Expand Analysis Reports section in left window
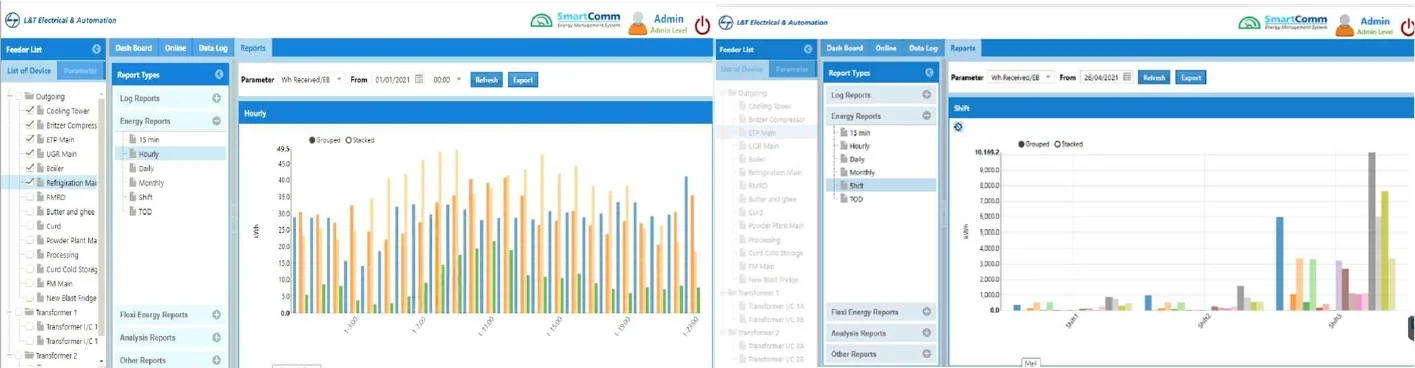The image size is (1415, 368). [216, 338]
